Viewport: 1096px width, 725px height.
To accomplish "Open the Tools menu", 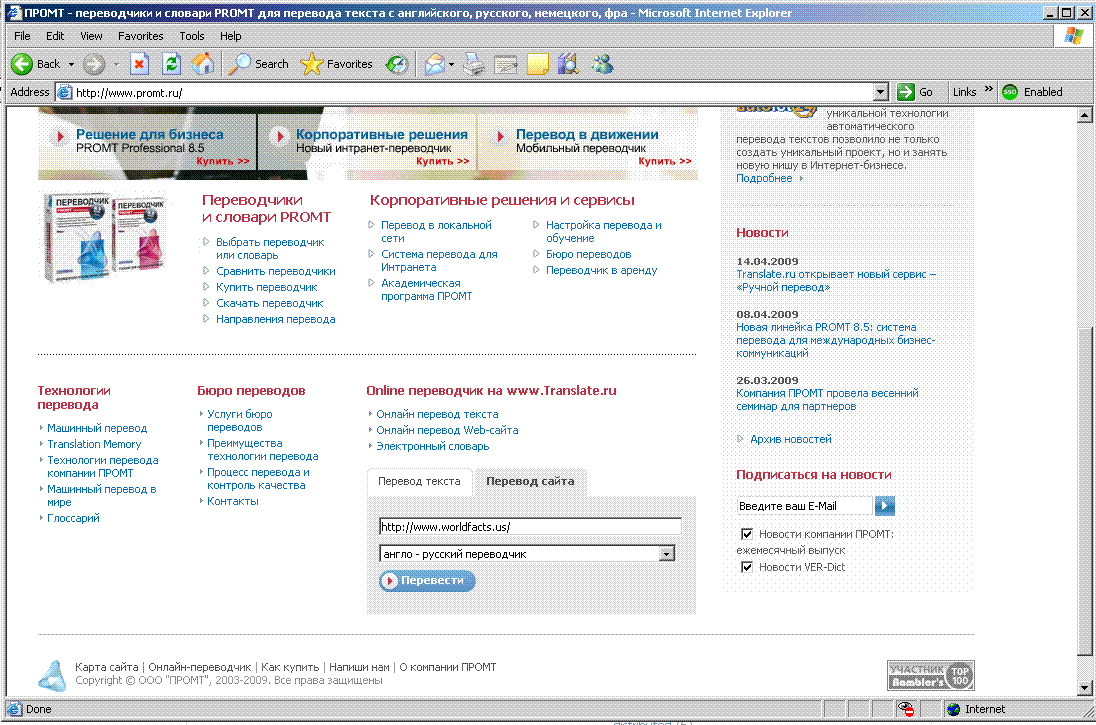I will pyautogui.click(x=191, y=36).
